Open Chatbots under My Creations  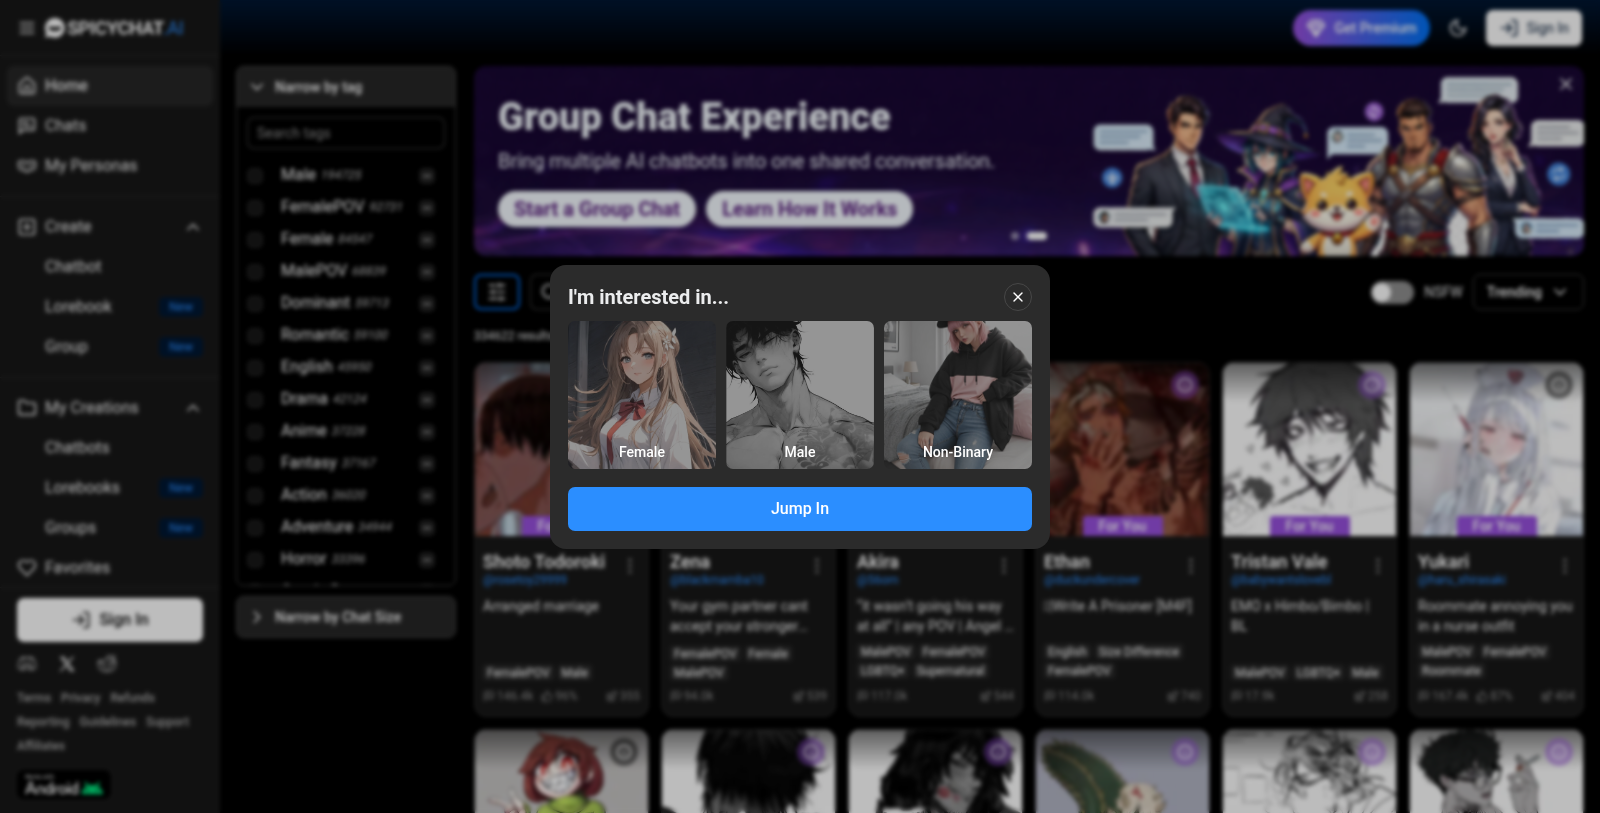tap(77, 448)
